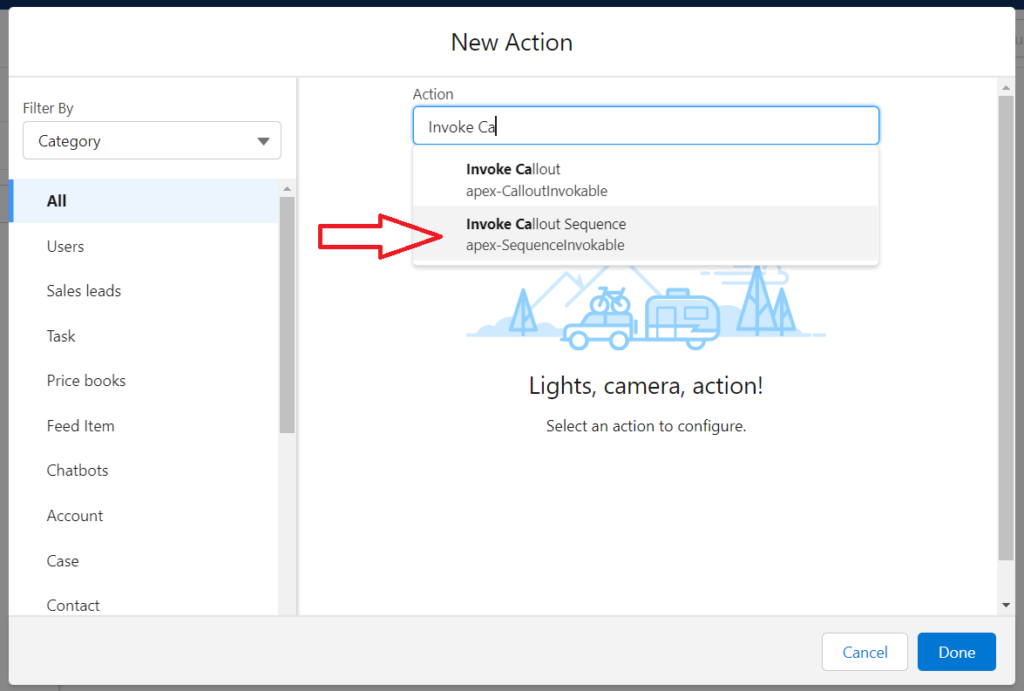Choose the Sales leads category
1024x691 pixels.
tap(84, 291)
